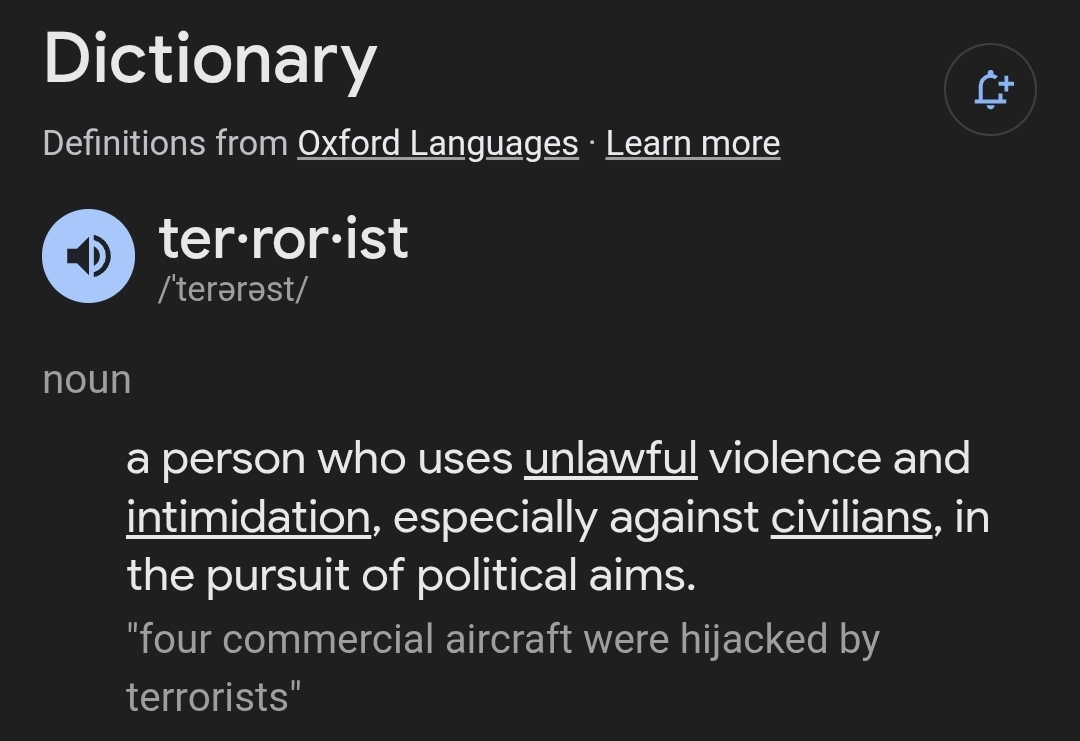Follow the intimidation word link
This screenshot has height=741, width=1080.
[248, 517]
